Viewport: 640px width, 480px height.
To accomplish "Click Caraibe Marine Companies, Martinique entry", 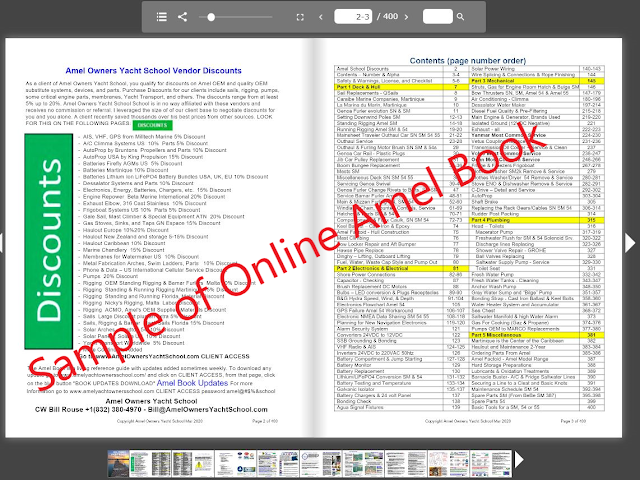I will tap(380, 99).
